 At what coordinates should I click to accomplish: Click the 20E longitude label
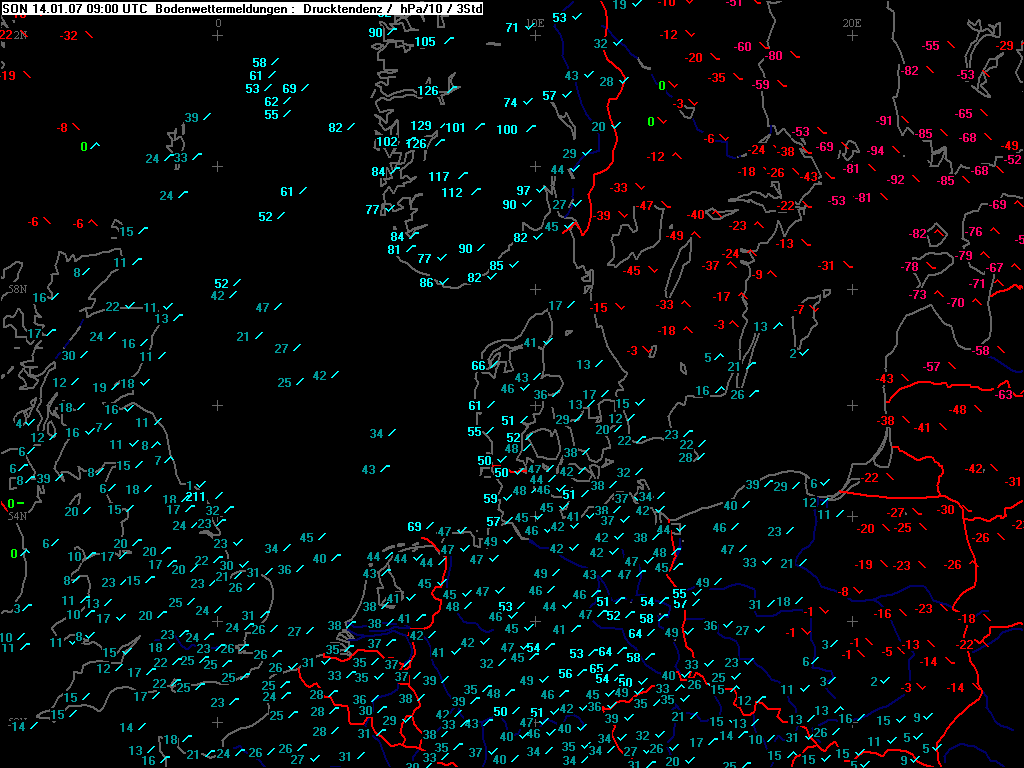pos(851,23)
